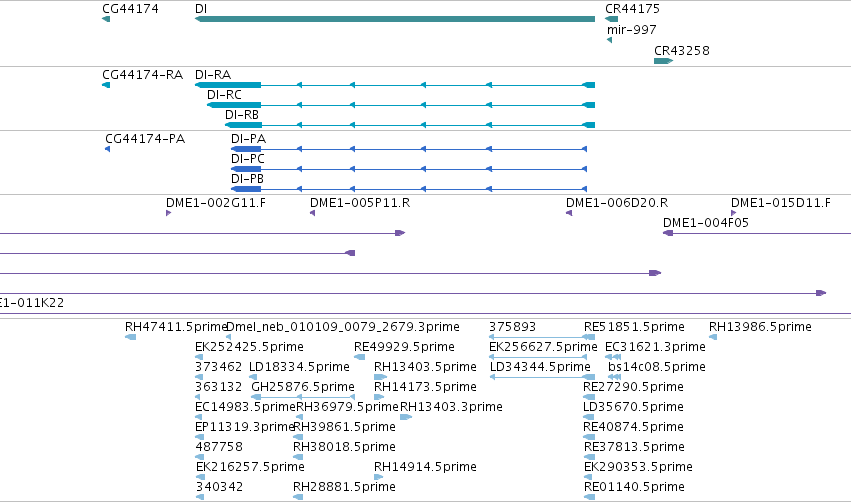This screenshot has height=502, width=851.
Task: Click the DME1-002G11.F clone end label
Action: pos(216,203)
